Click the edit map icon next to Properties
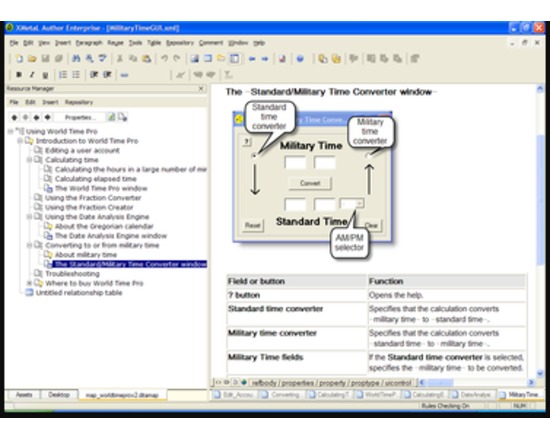The width and height of the screenshot is (550, 440). tap(112, 117)
